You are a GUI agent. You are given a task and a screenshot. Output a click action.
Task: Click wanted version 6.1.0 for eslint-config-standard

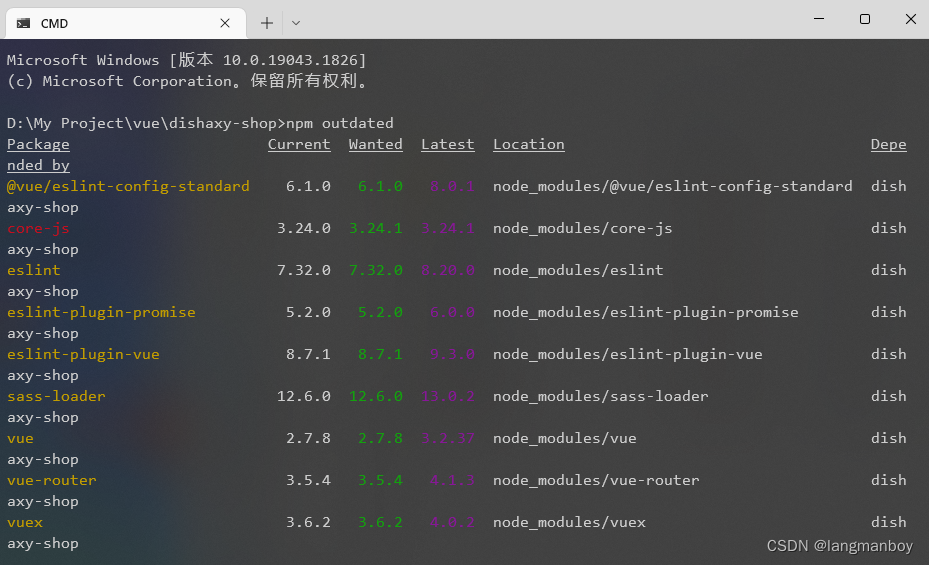point(380,187)
